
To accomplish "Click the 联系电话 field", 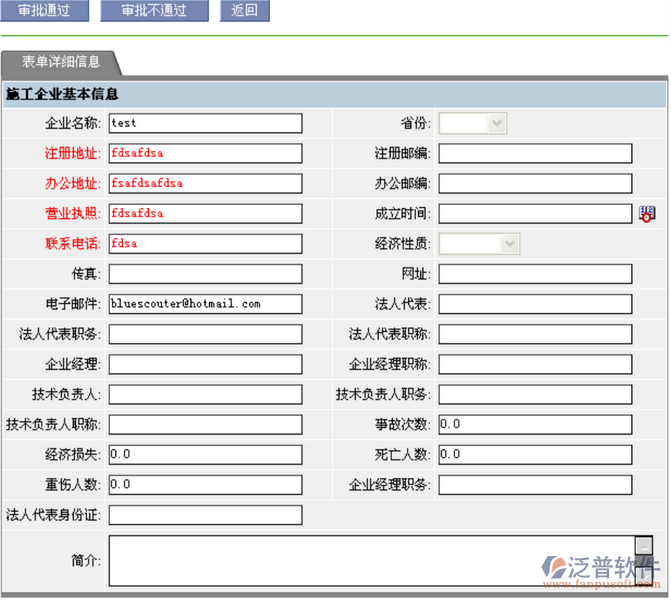I will point(205,243).
